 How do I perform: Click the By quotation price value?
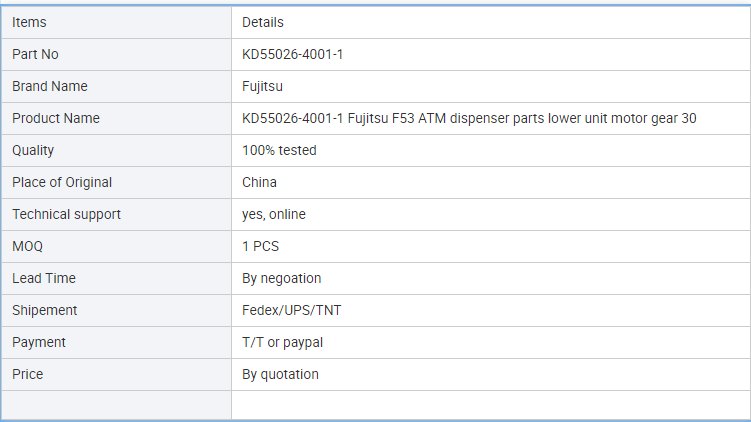pos(280,375)
